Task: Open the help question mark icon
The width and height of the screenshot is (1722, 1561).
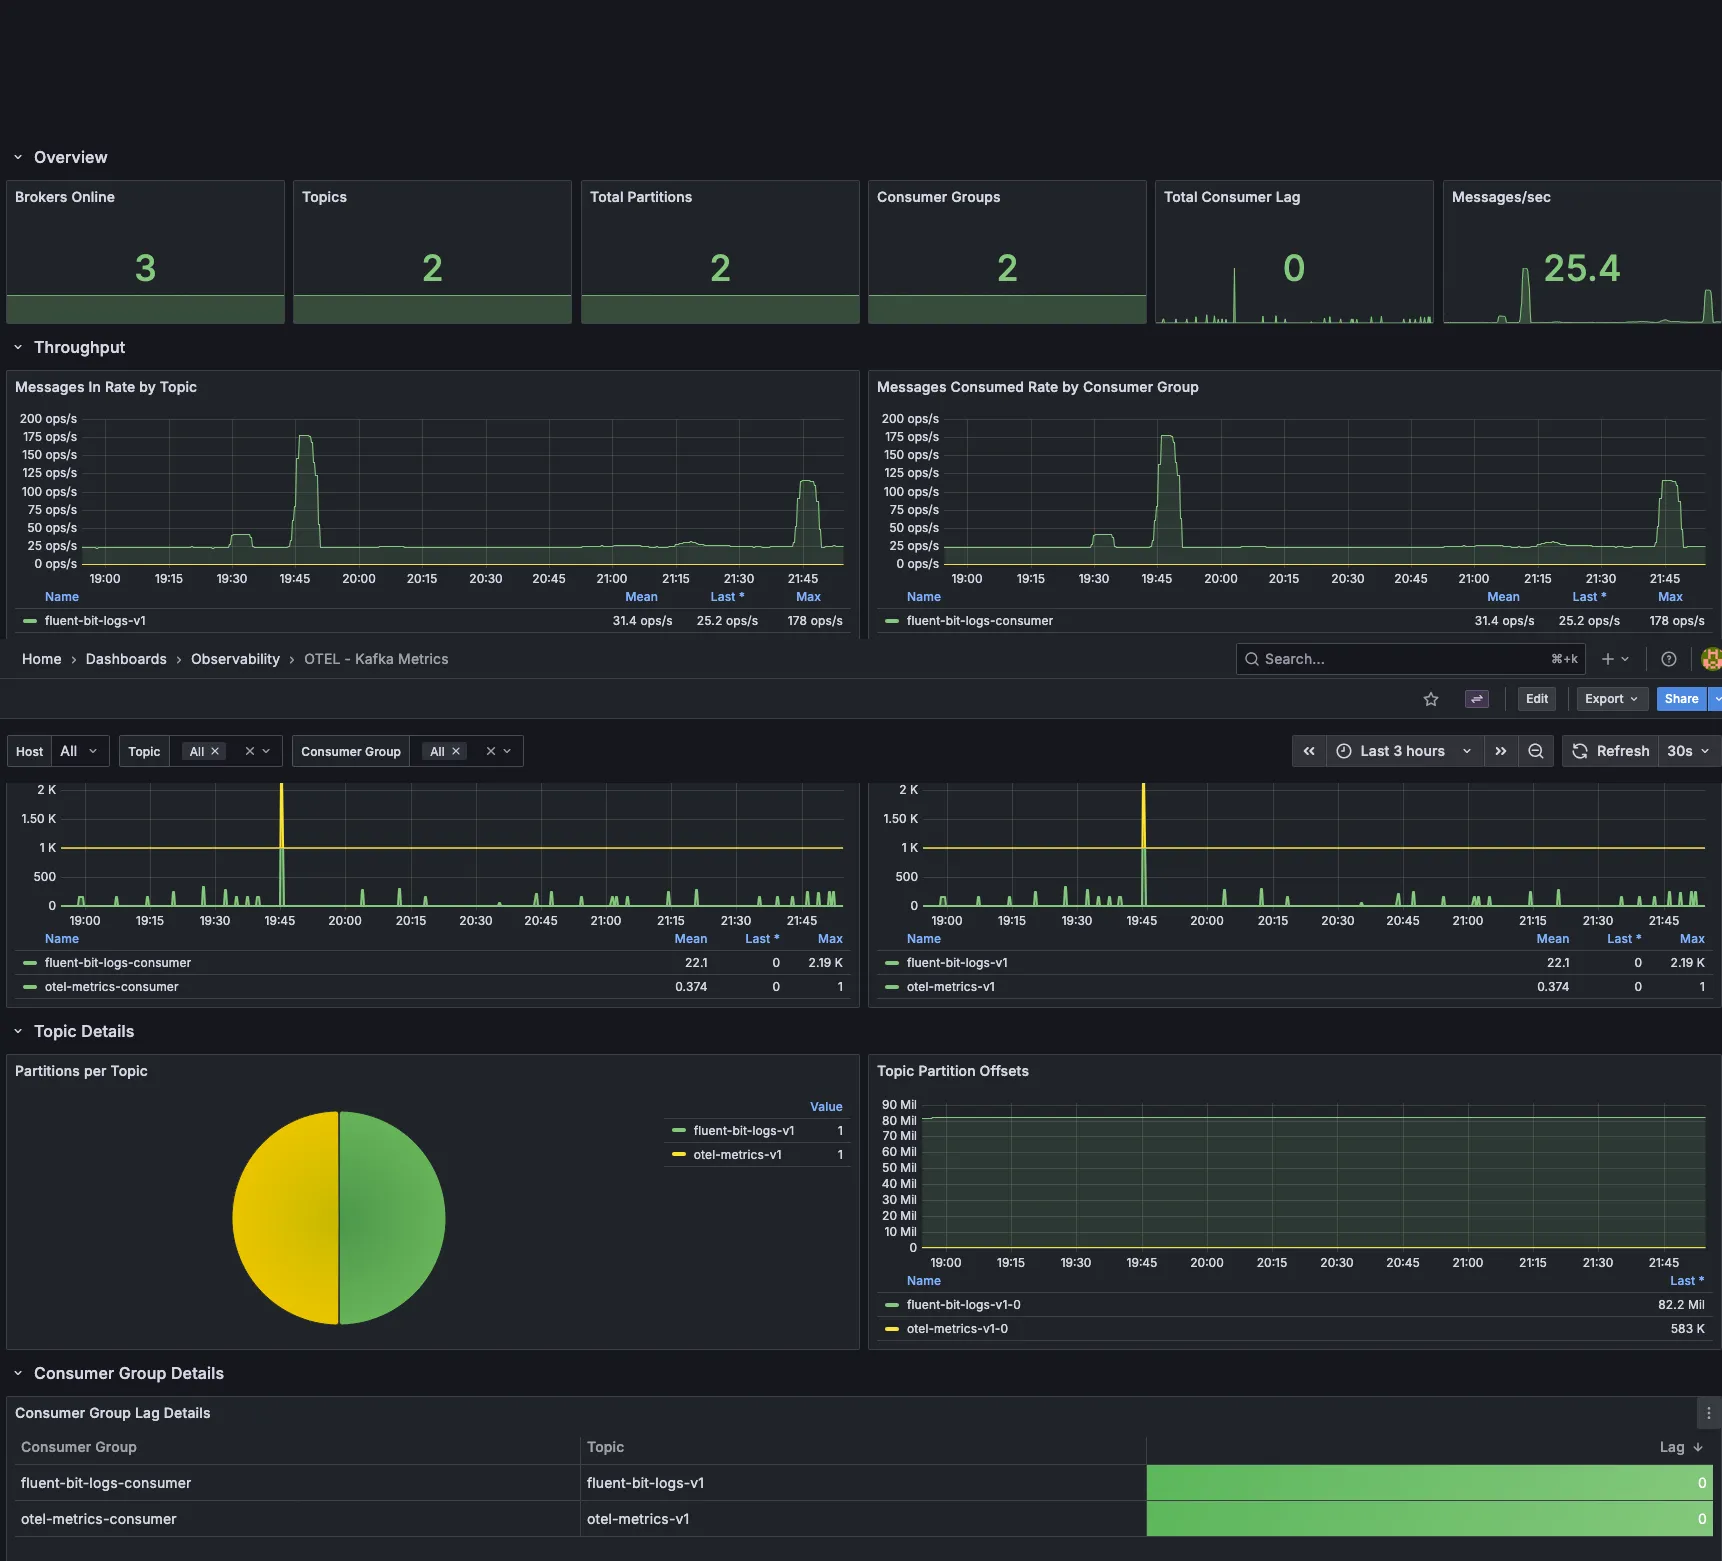Action: coord(1668,659)
